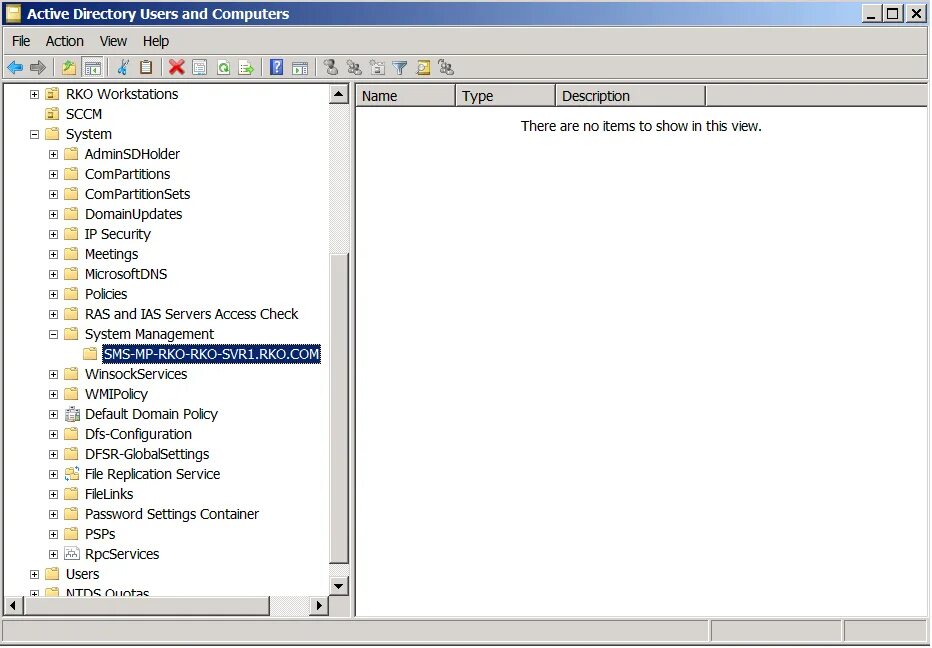Click Find objects toolbar icon
The width and height of the screenshot is (932, 648).
coord(423,68)
